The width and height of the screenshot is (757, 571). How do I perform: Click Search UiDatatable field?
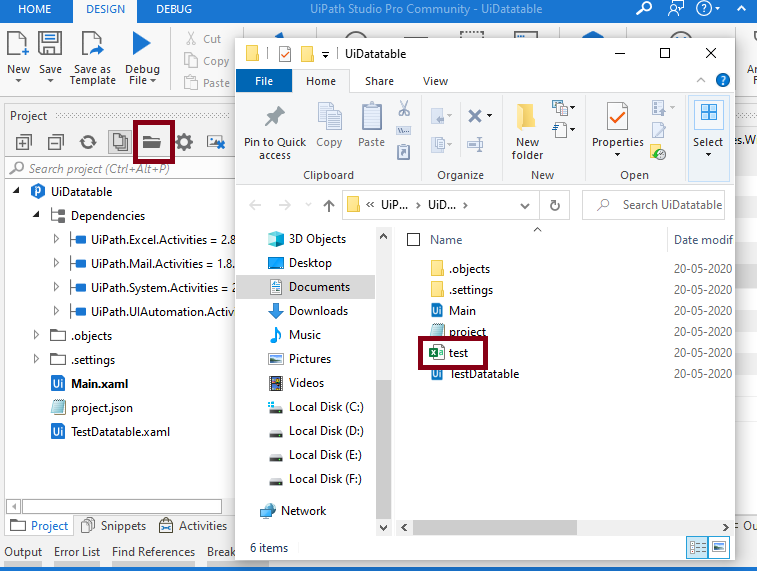pos(653,206)
